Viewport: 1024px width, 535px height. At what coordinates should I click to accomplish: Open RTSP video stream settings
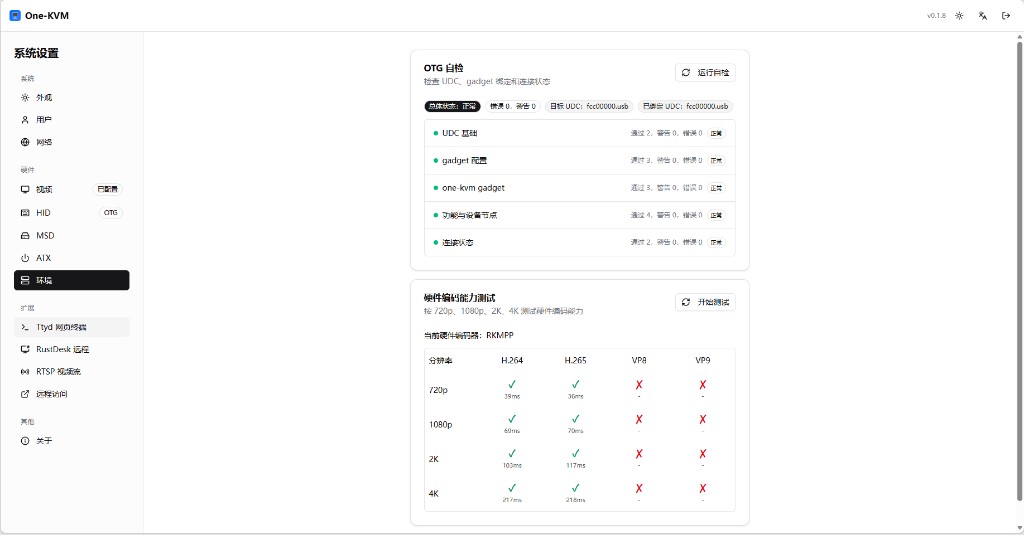click(x=58, y=372)
